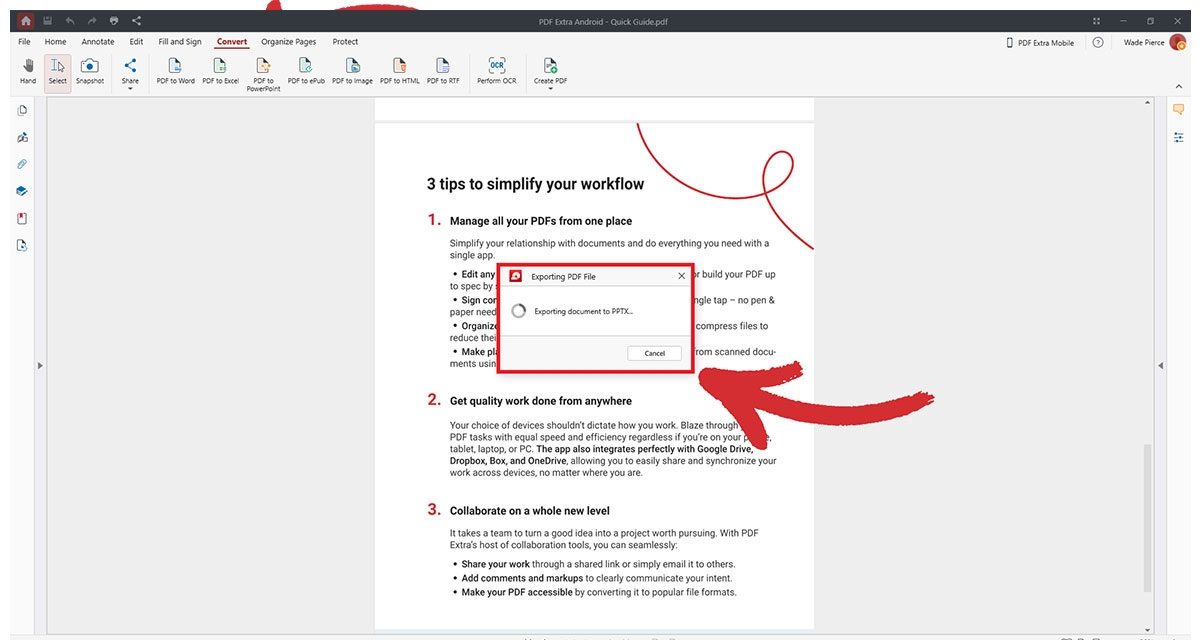Screen dimensions: 1200x640
Task: Run Perform OCR
Action: click(496, 72)
